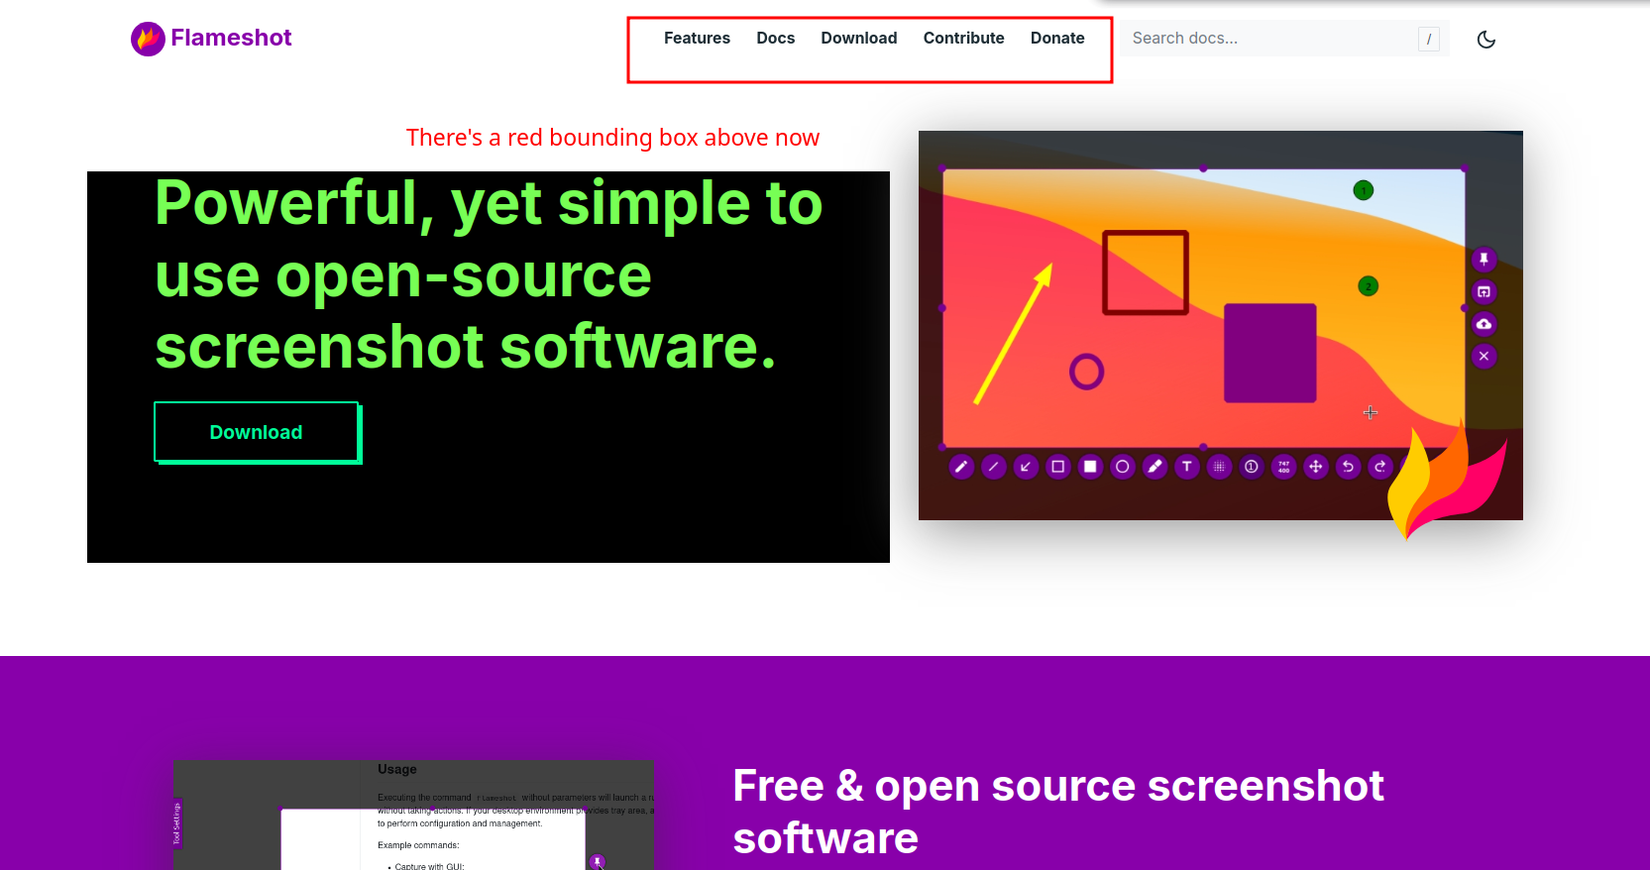The height and width of the screenshot is (870, 1650).
Task: Click the Flameshot logo icon
Action: pyautogui.click(x=148, y=39)
